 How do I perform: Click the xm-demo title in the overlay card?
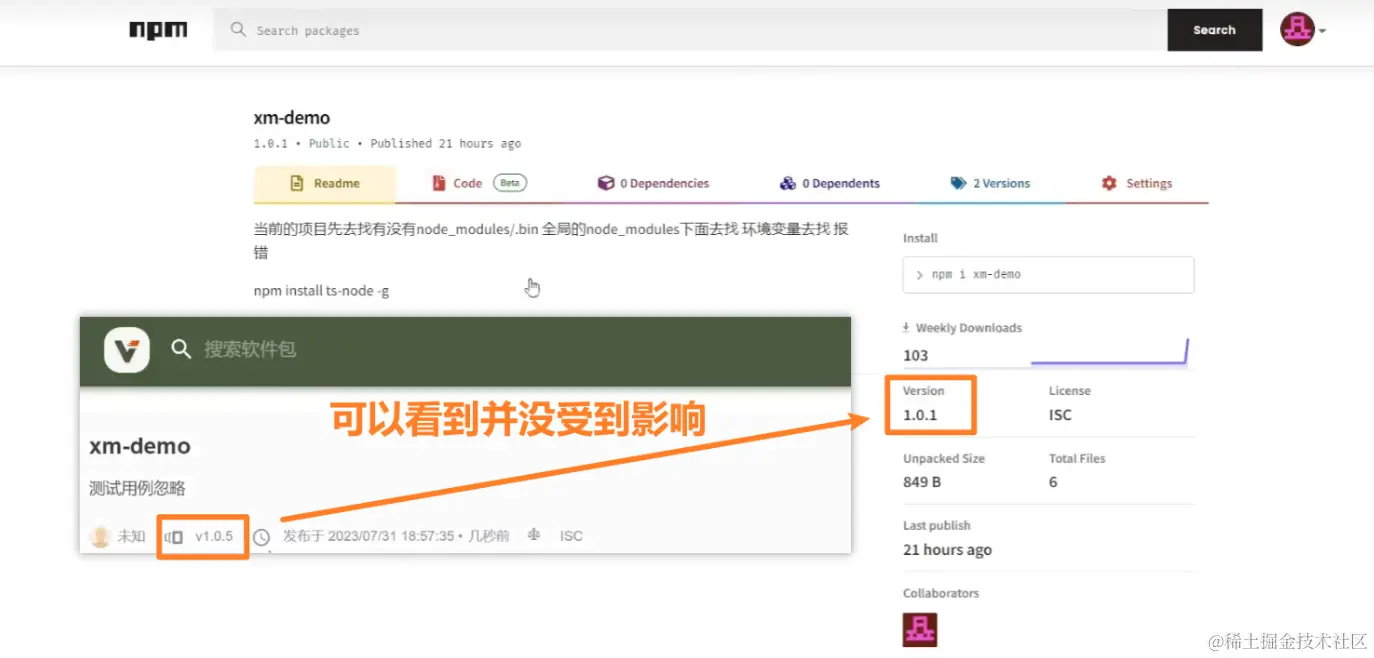(140, 446)
